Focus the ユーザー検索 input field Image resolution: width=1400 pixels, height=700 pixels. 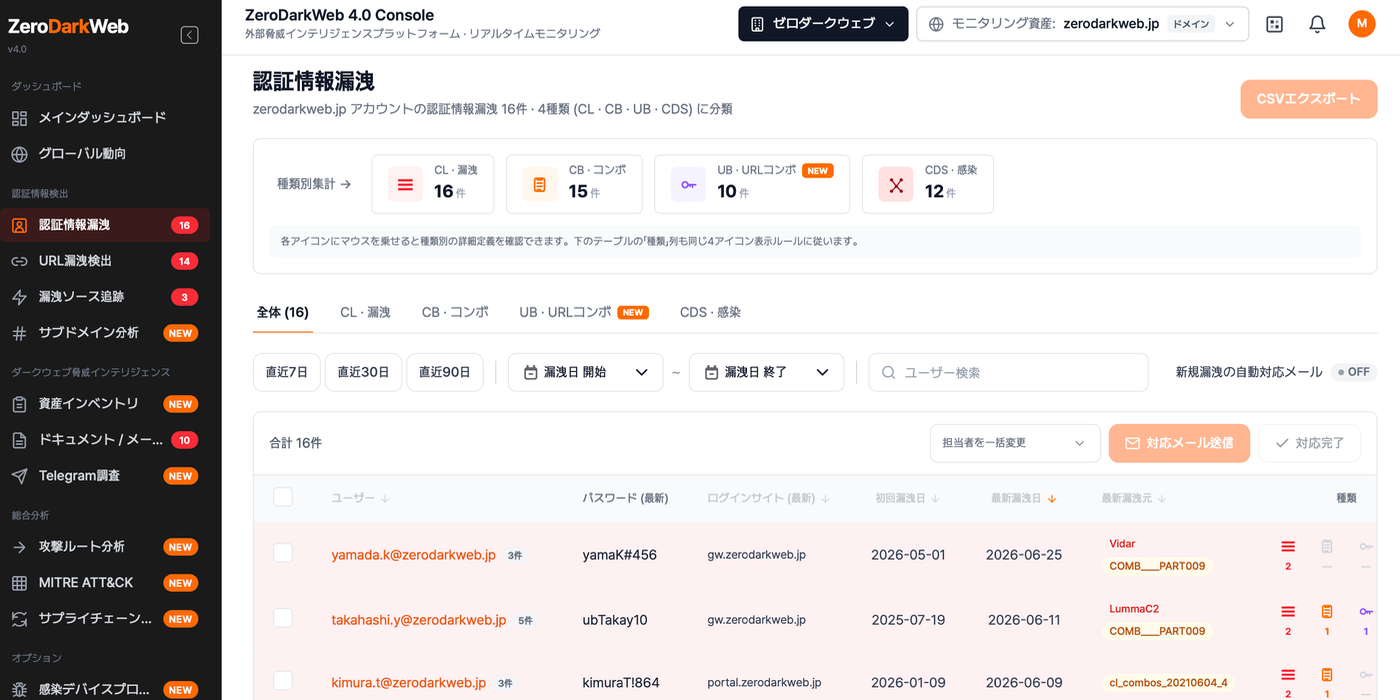(x=1008, y=372)
